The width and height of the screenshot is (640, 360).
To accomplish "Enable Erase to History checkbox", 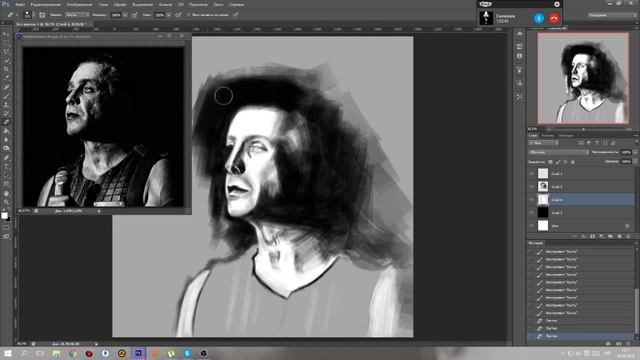I will click(189, 15).
